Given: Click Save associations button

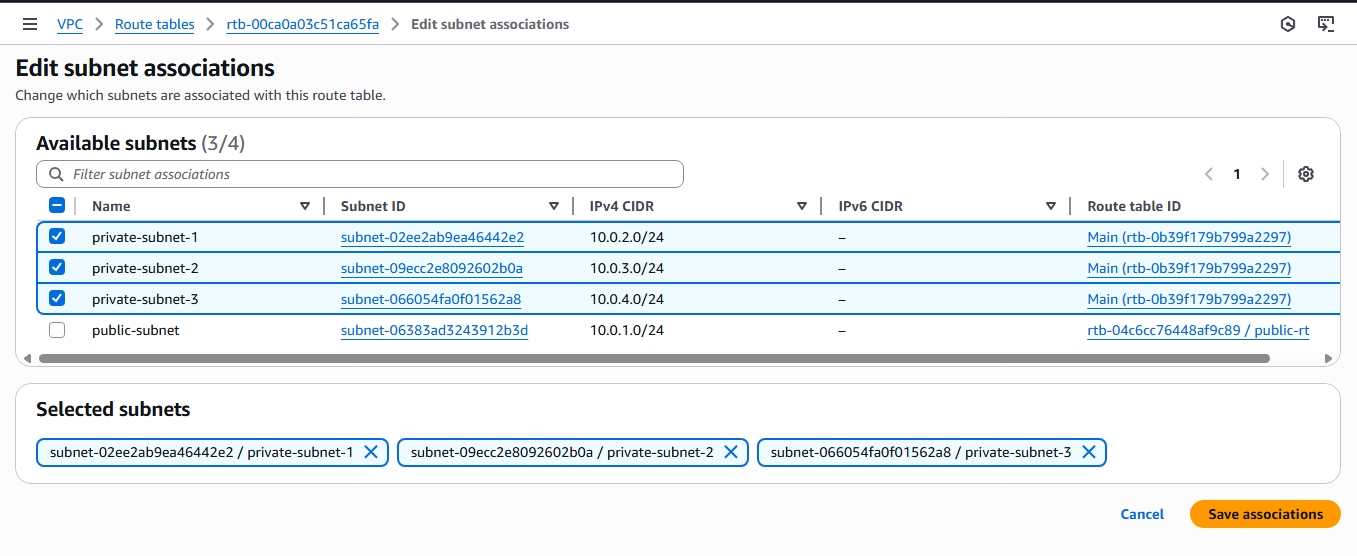Looking at the screenshot, I should 1265,514.
